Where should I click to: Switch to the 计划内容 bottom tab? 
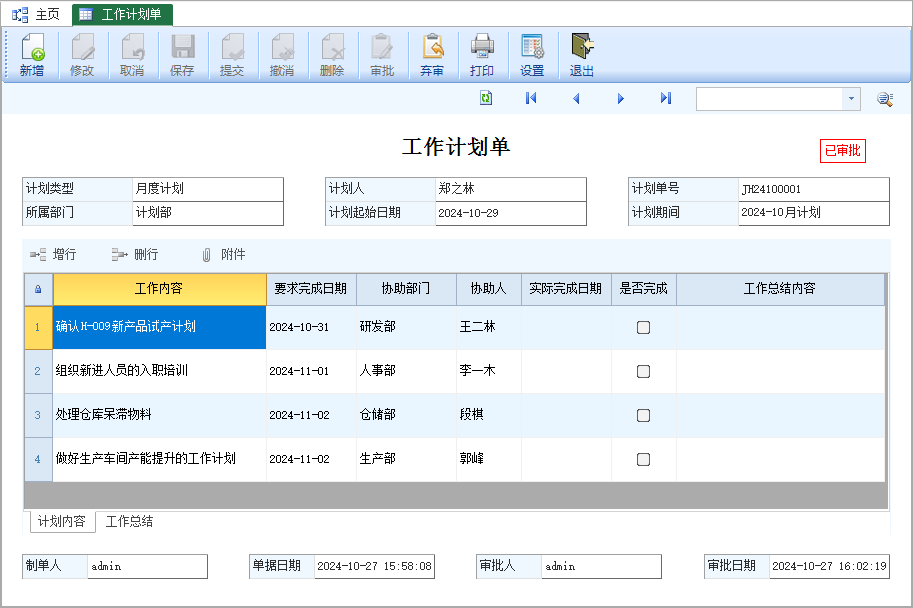click(x=62, y=521)
